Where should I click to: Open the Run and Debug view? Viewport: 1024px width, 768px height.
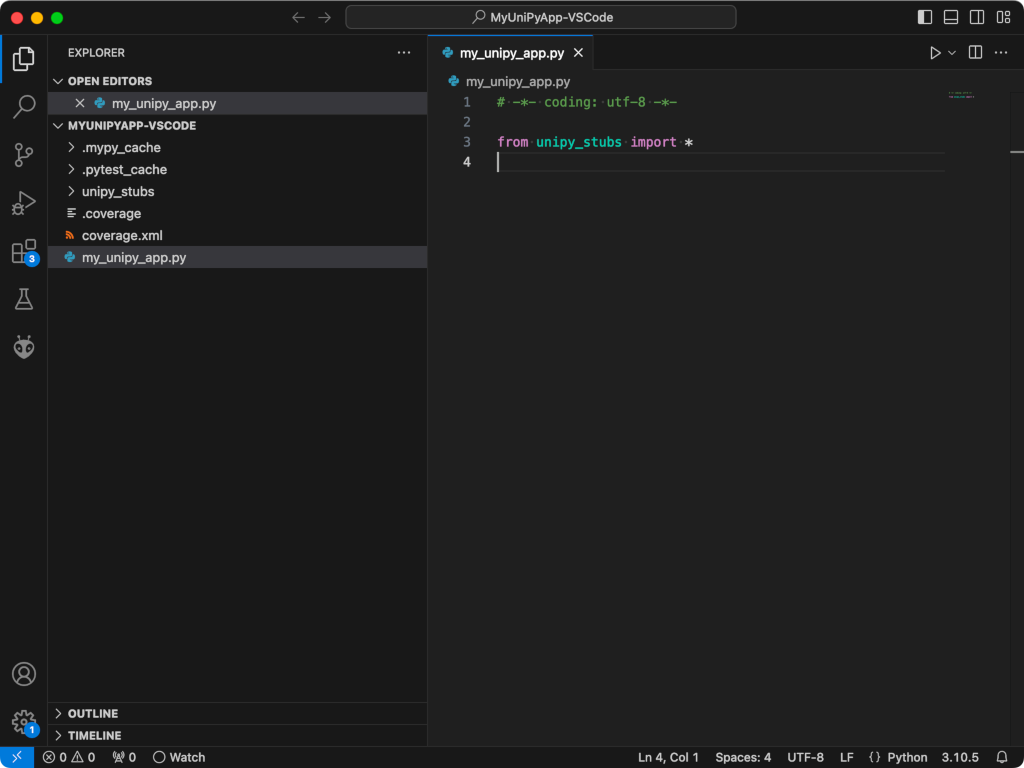(x=24, y=203)
